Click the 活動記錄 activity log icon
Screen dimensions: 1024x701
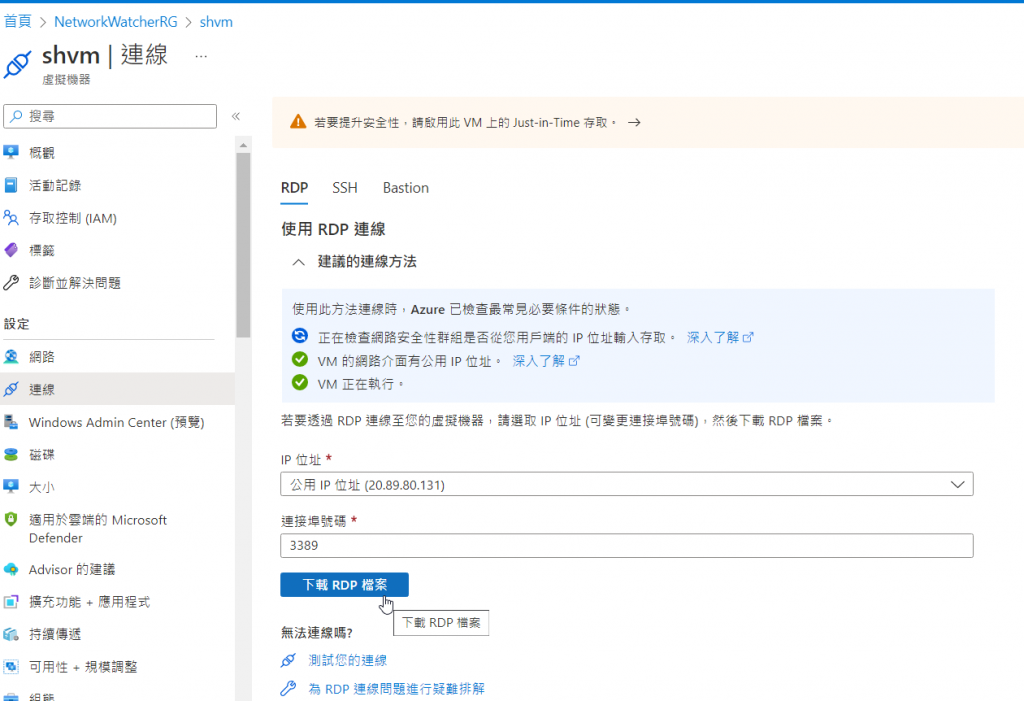[x=11, y=185]
